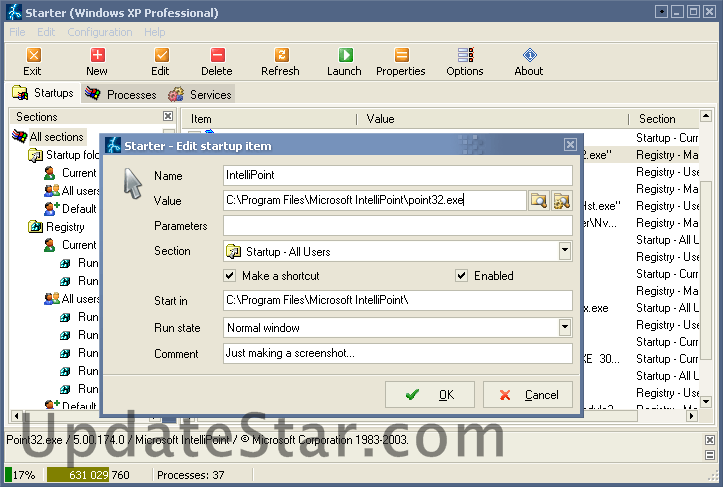The height and width of the screenshot is (487, 723).
Task: Click the Start in input field
Action: [398, 300]
